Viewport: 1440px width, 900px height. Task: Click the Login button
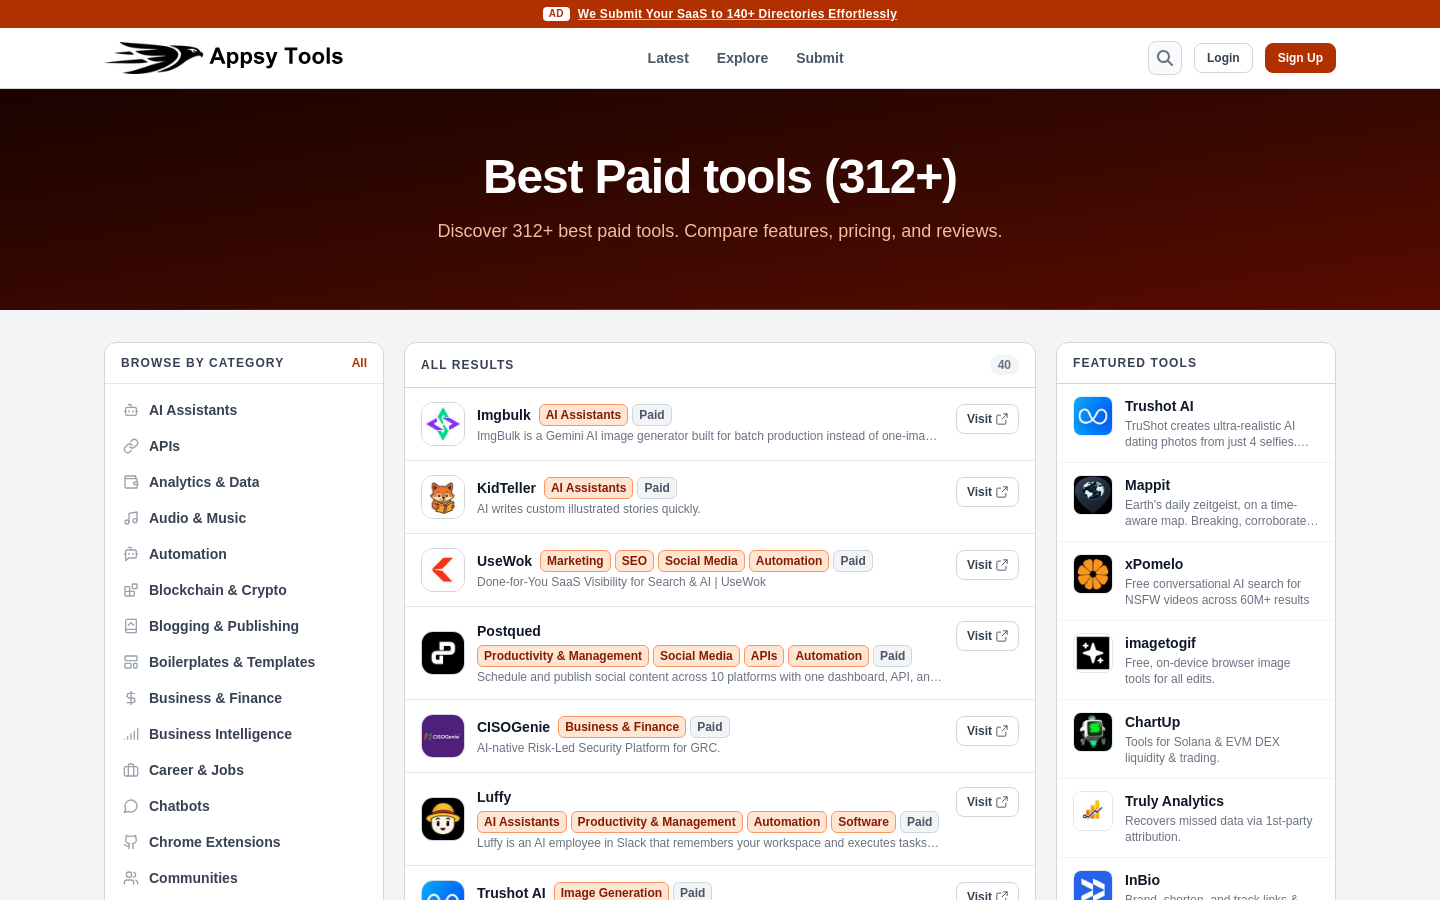[1223, 58]
